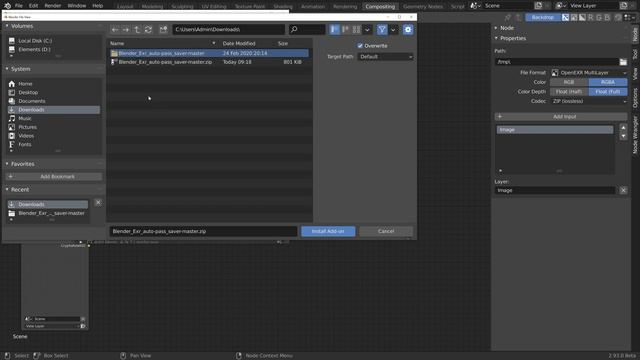Show the Red backdrop channel
640x360 pixels.
pos(591,17)
